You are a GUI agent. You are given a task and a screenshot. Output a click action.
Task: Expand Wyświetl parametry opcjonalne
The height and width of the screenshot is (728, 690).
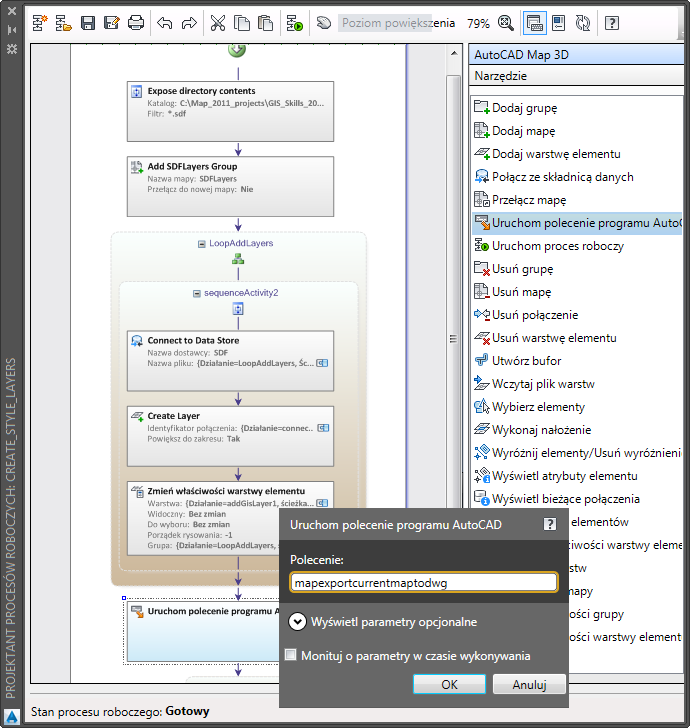coord(297,622)
